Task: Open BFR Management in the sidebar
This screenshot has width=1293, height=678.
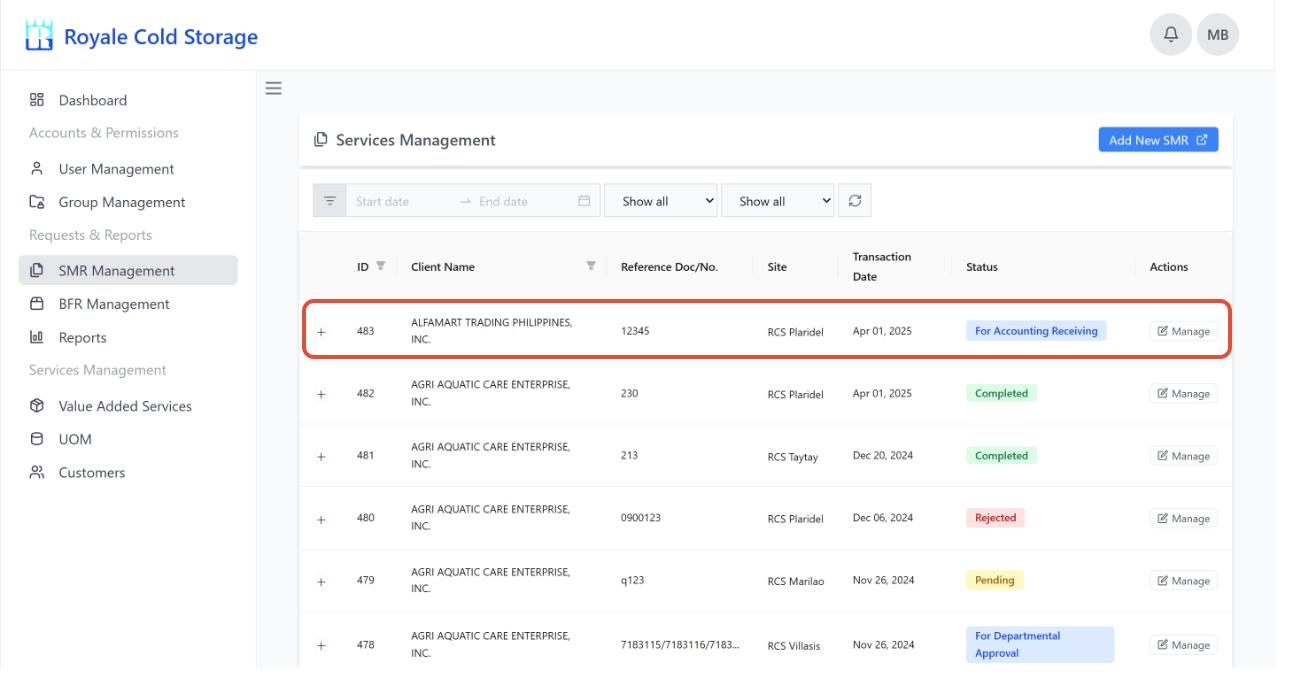Action: pyautogui.click(x=128, y=304)
